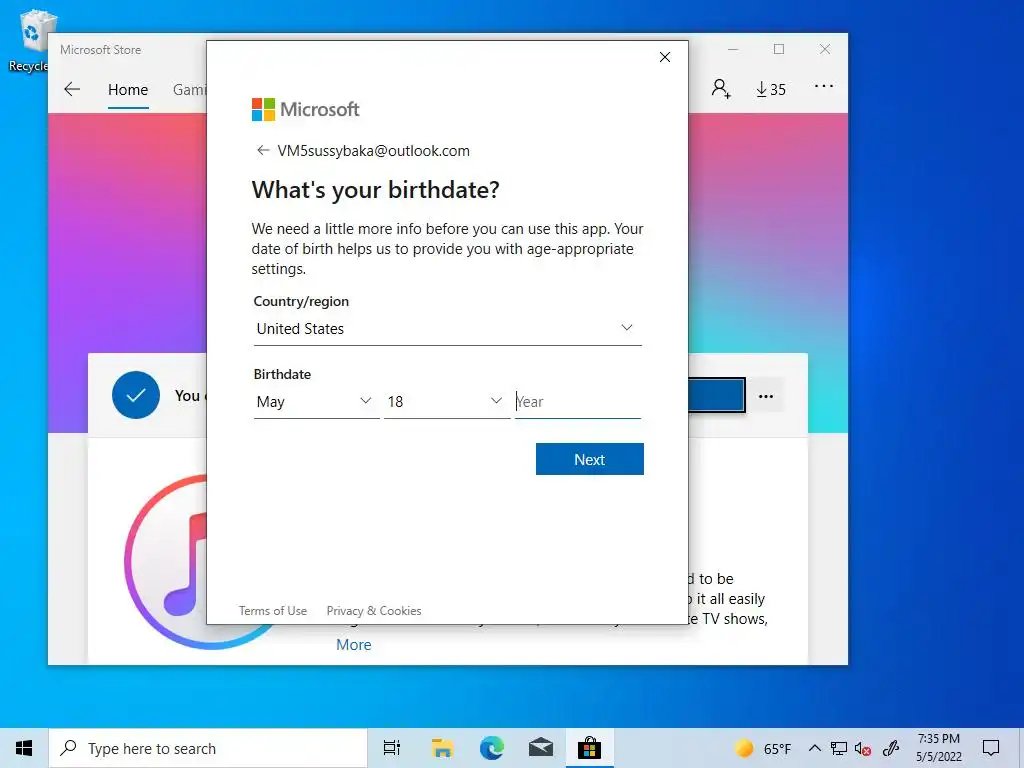Image resolution: width=1024 pixels, height=768 pixels.
Task: Click the blue button right of the dialog
Action: coord(716,395)
